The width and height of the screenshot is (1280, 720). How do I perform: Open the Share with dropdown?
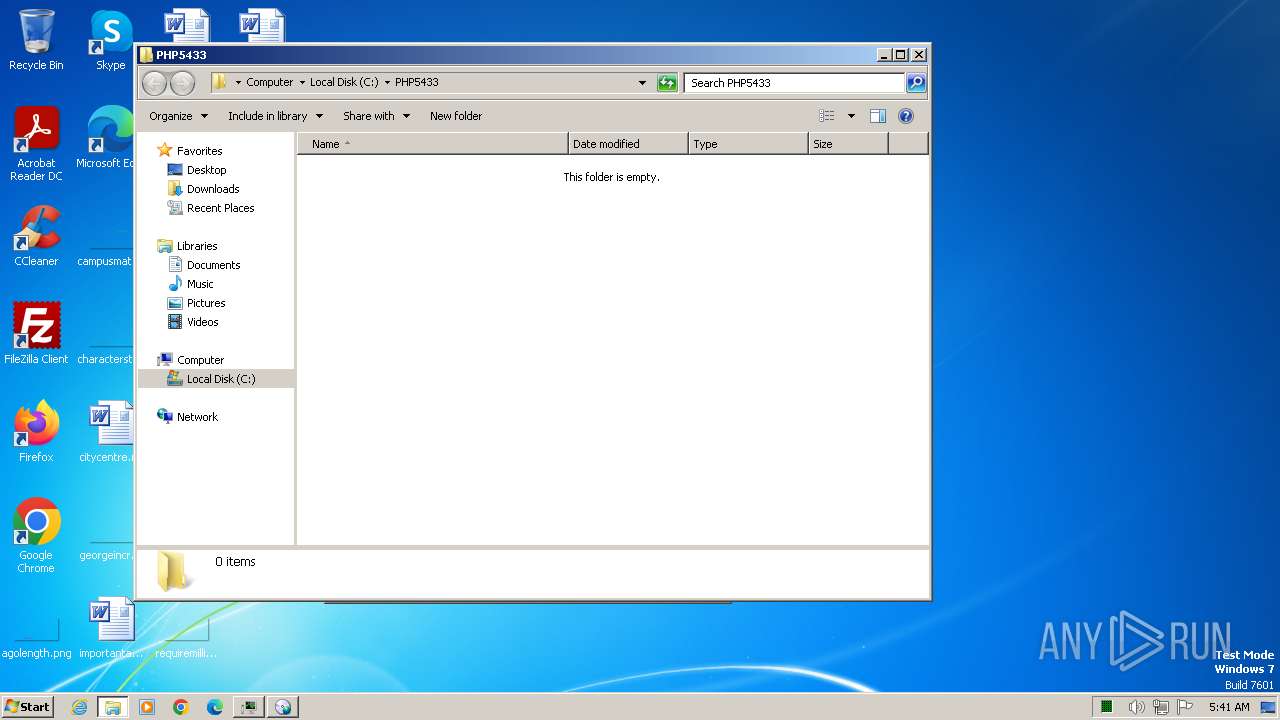376,116
